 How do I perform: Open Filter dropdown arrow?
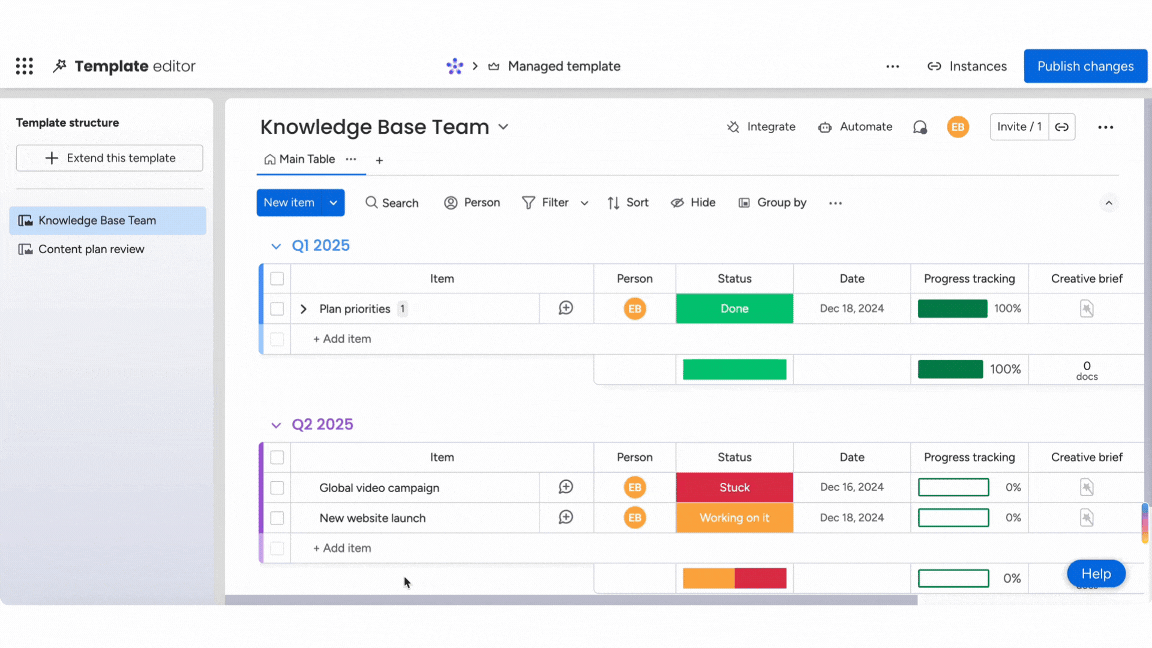click(584, 203)
